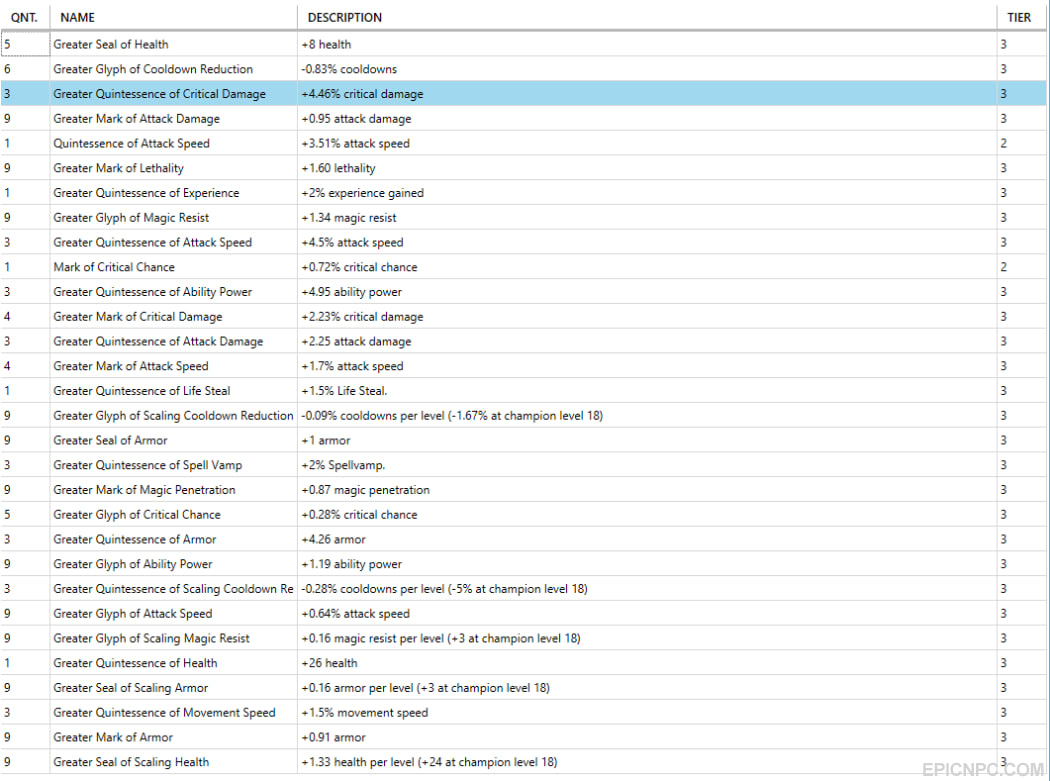Select the Greater Seal of Health row

[x=523, y=44]
